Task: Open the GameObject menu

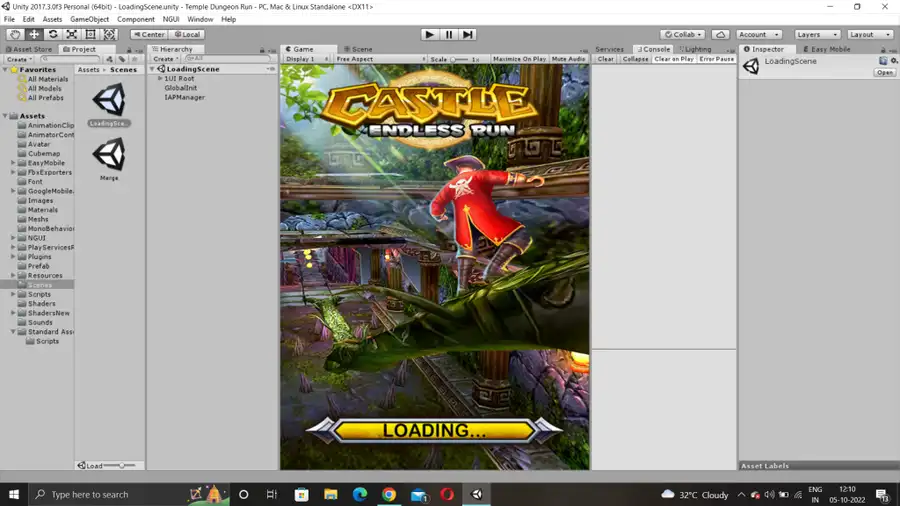Action: (x=89, y=19)
